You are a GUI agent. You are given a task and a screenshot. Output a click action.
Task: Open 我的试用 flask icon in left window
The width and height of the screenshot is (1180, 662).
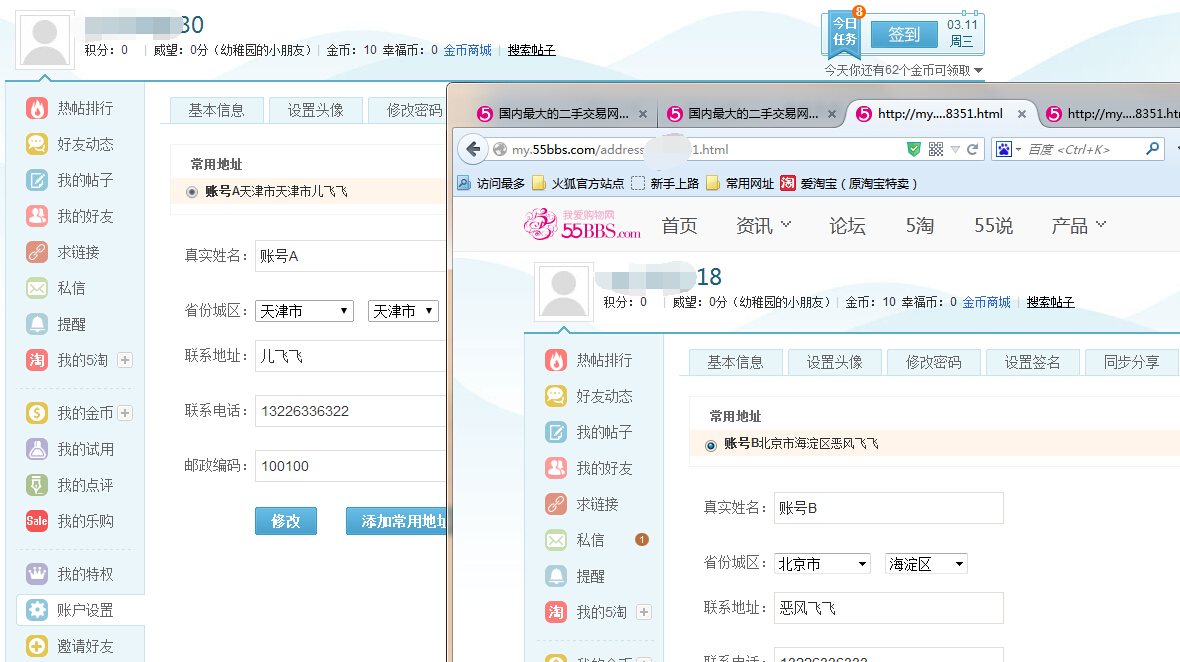coord(36,449)
